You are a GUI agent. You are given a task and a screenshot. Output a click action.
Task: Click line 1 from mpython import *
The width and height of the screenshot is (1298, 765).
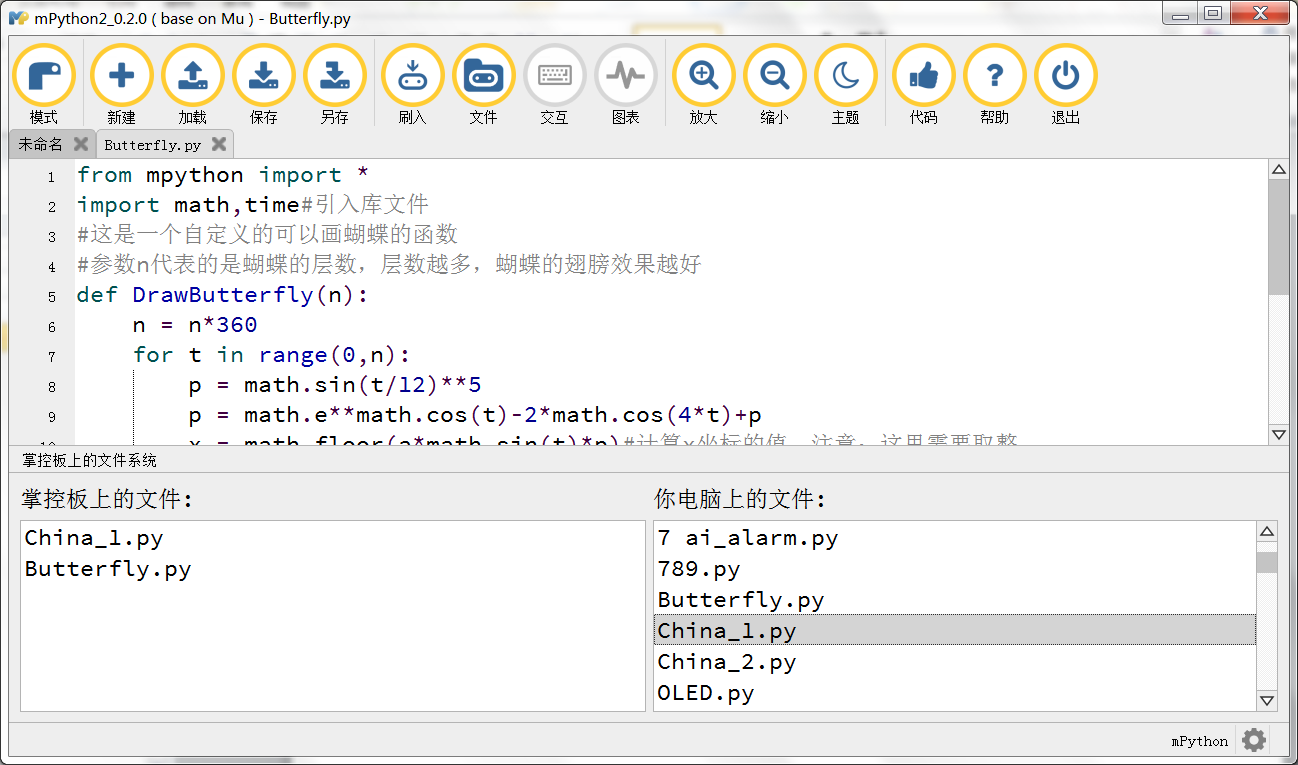[x=223, y=175]
